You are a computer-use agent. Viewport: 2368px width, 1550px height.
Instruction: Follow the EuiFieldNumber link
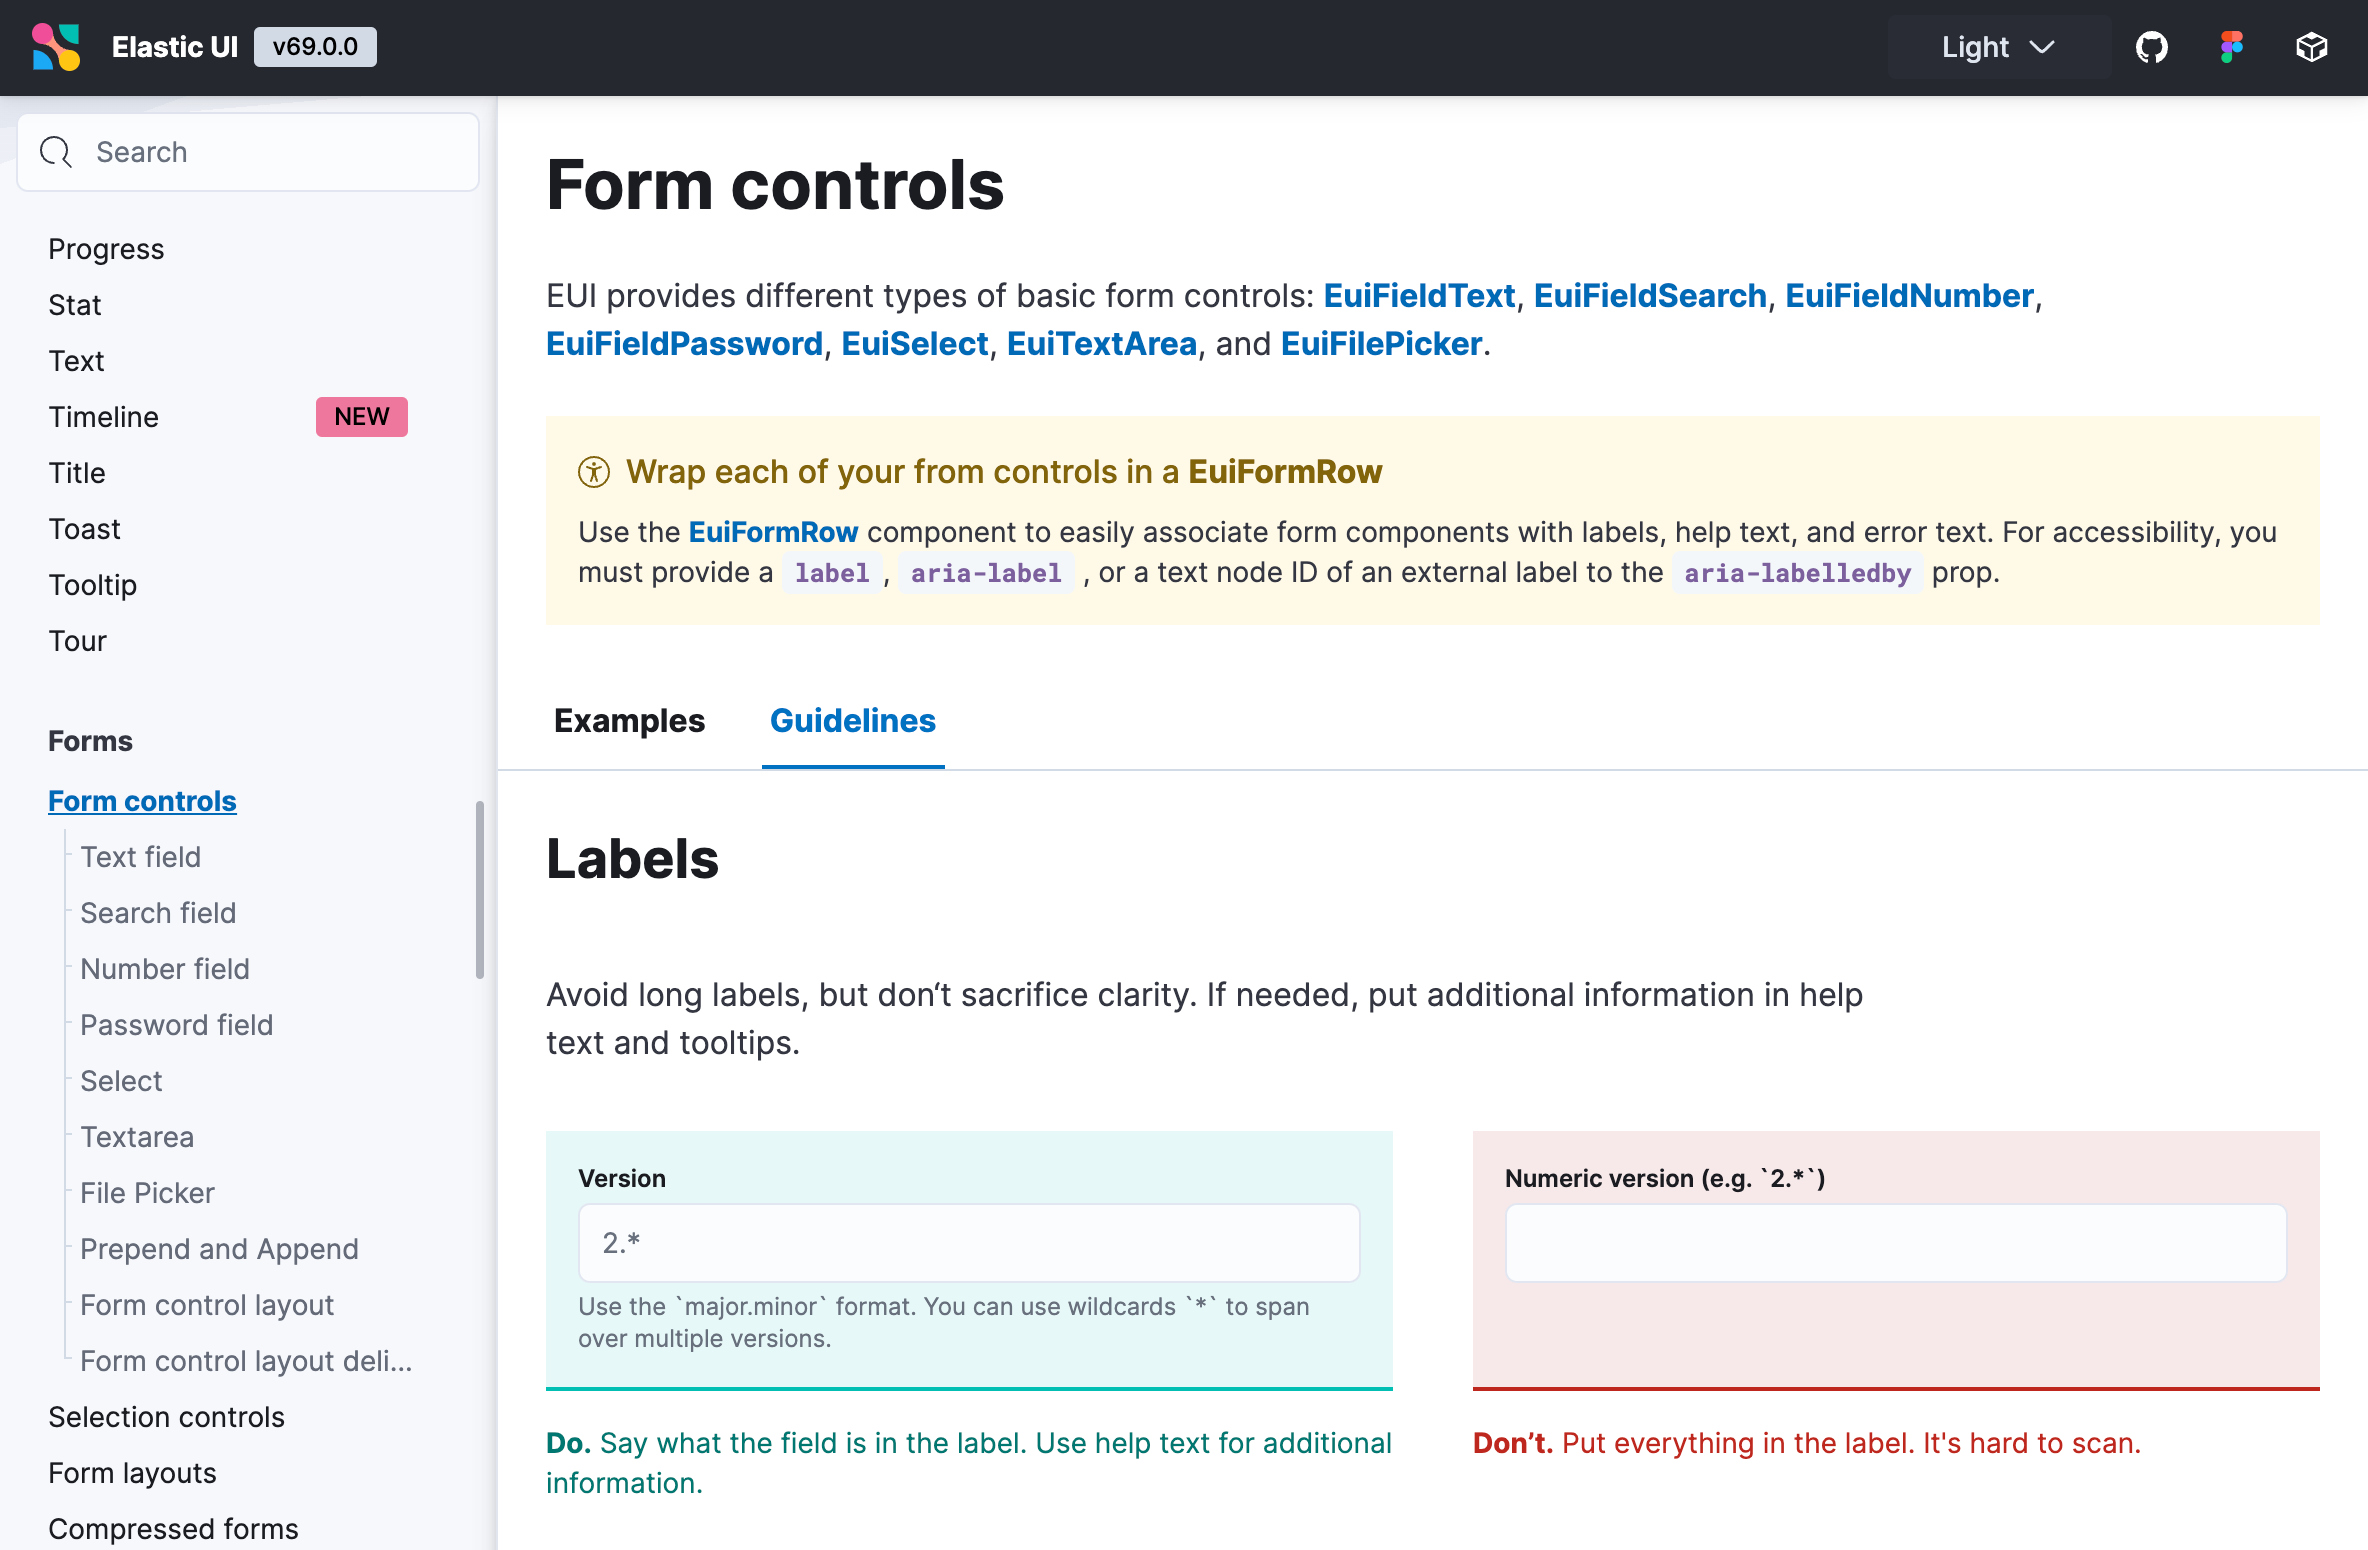coord(1909,296)
